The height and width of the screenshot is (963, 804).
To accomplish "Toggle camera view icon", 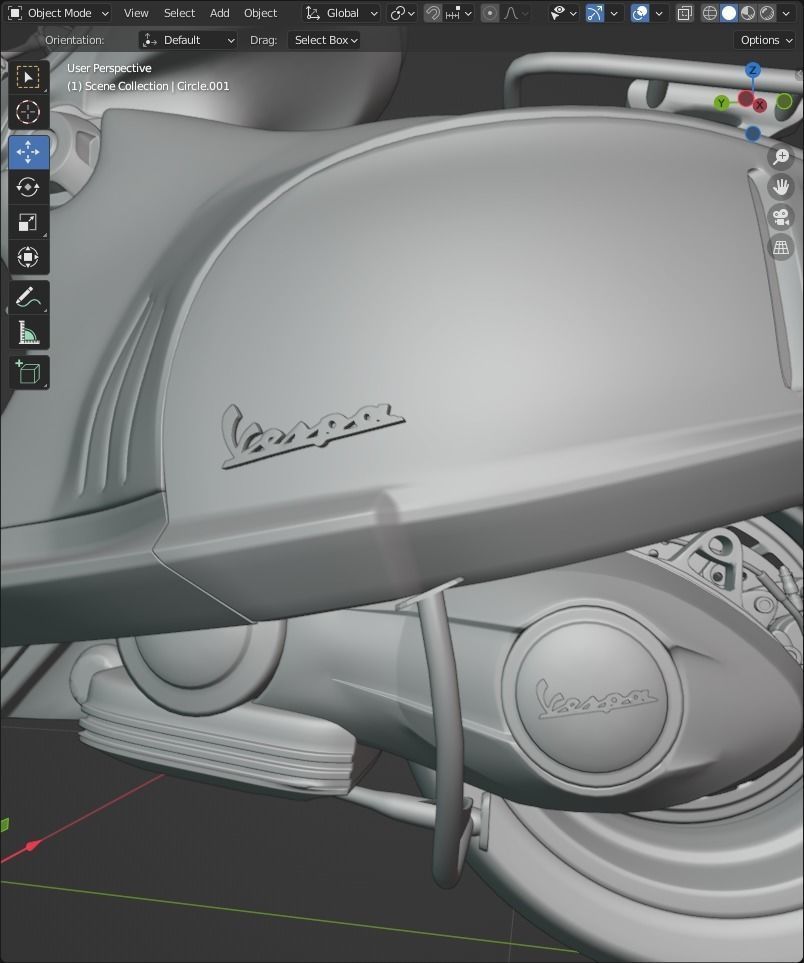I will click(x=781, y=217).
